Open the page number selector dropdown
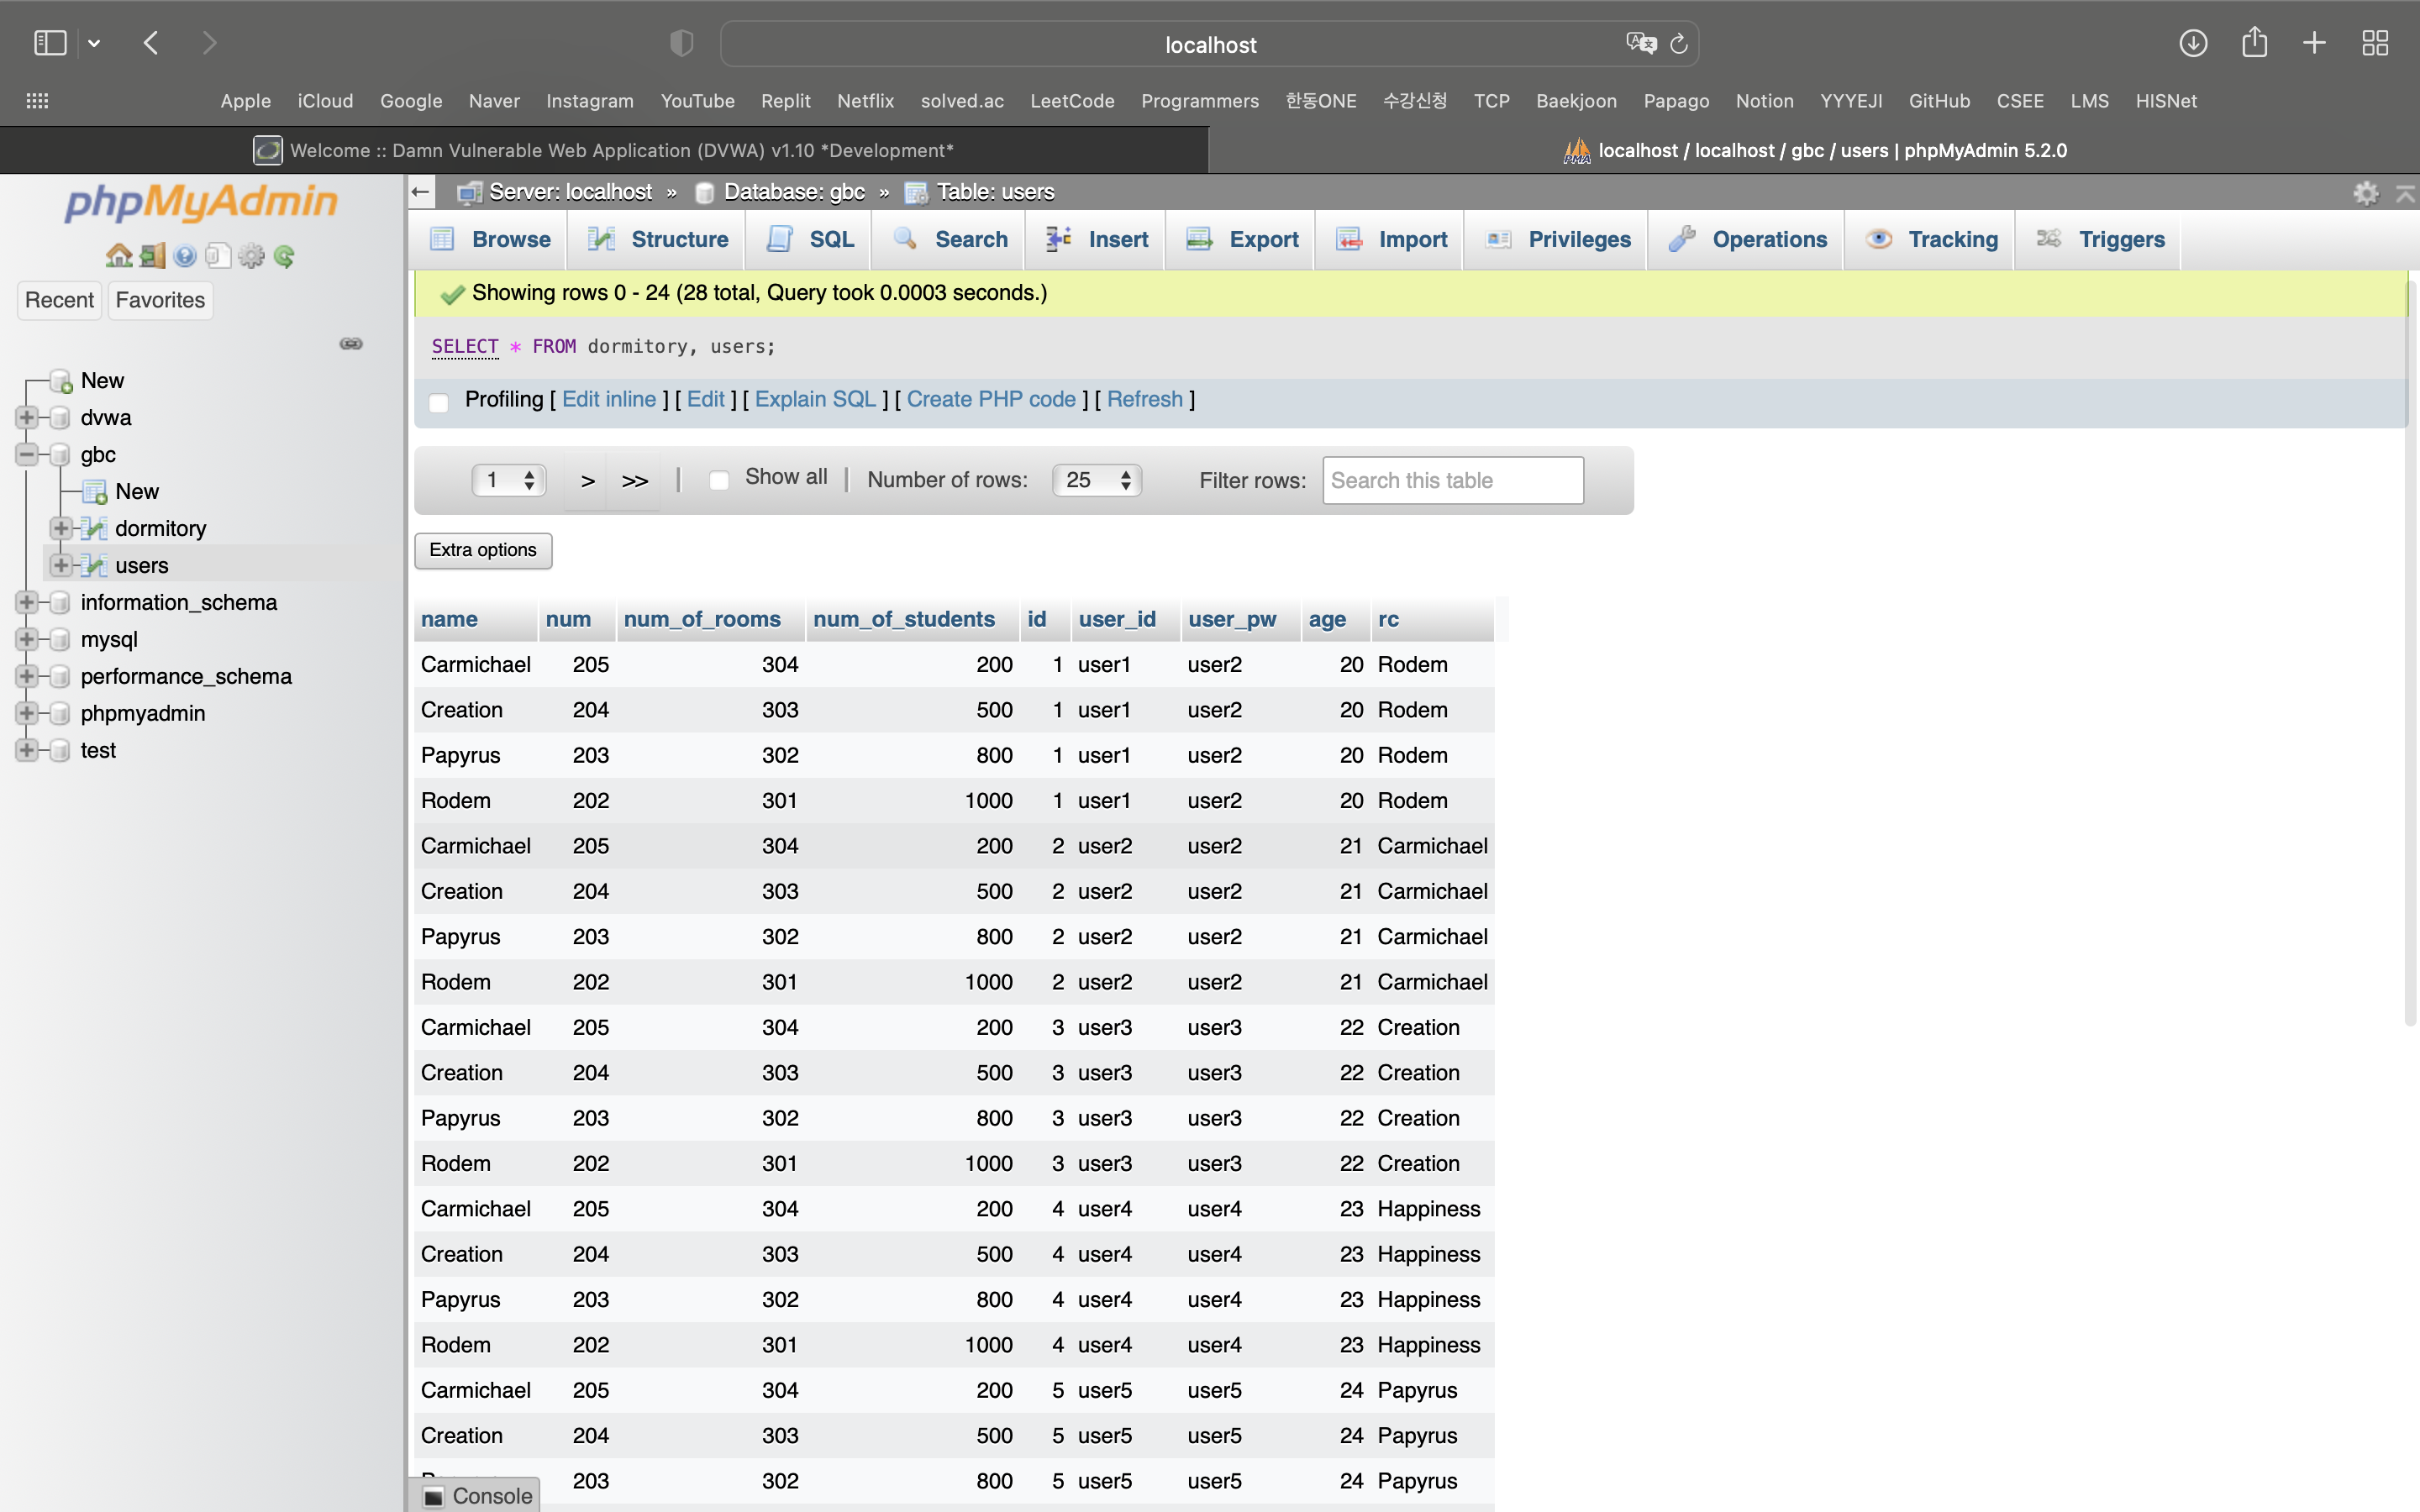The width and height of the screenshot is (2420, 1512). tap(509, 480)
